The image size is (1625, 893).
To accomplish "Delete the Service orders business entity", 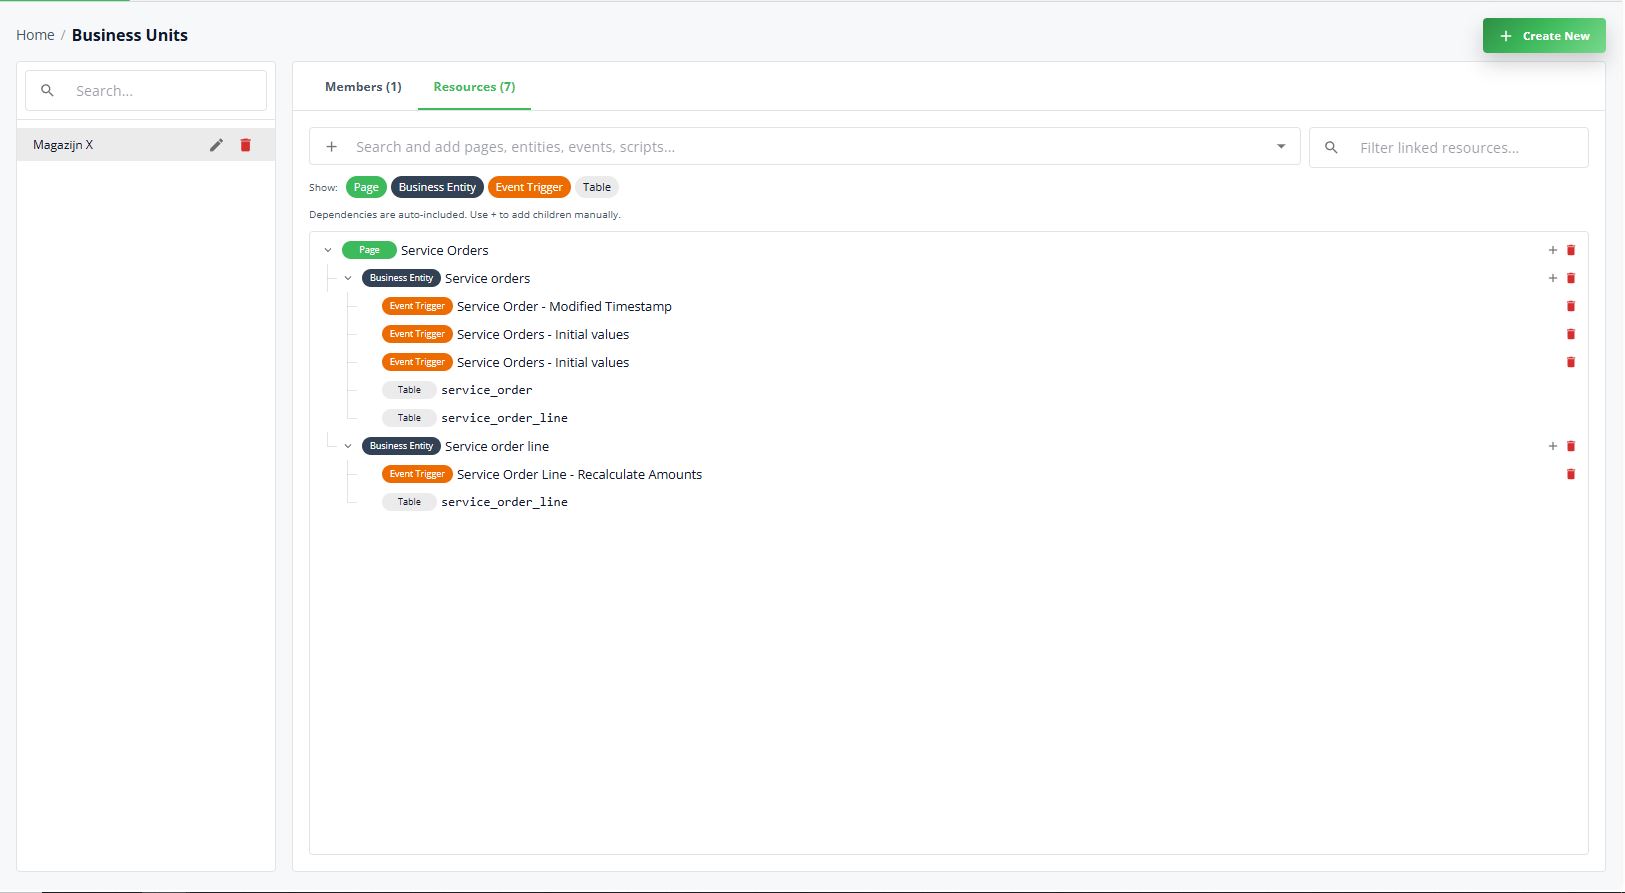I will coord(1570,278).
